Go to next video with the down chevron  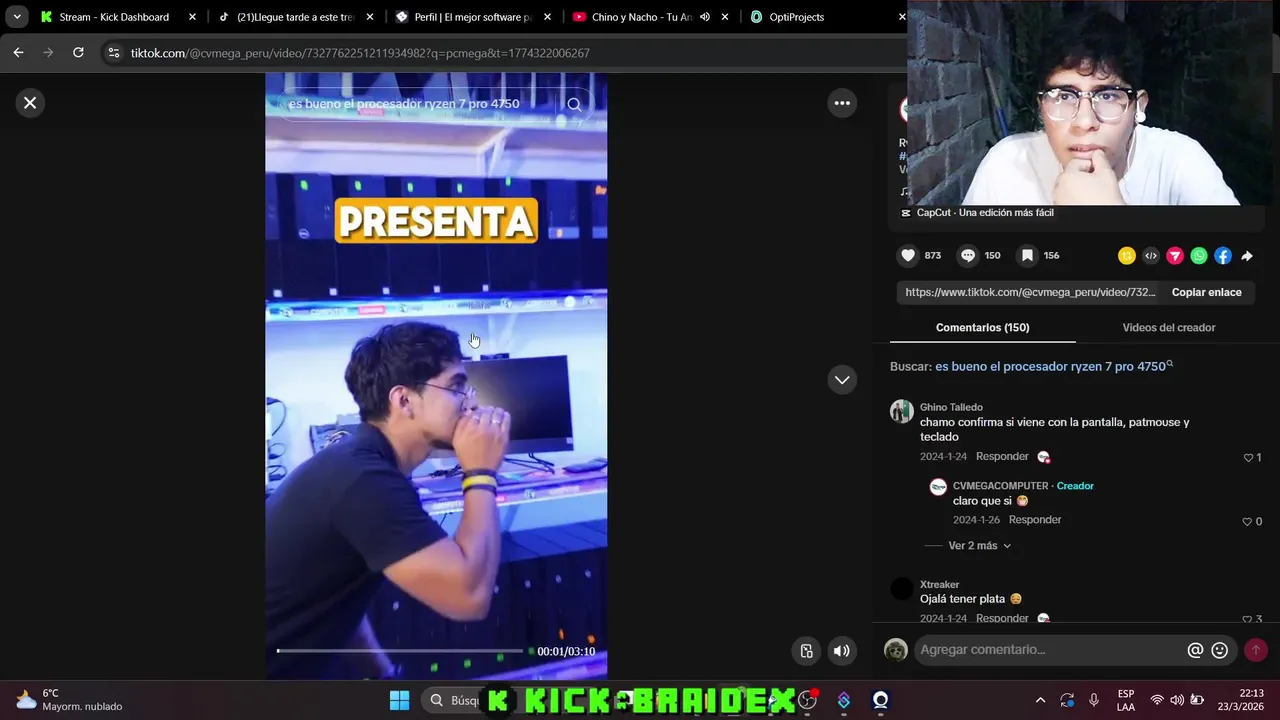[x=842, y=379]
